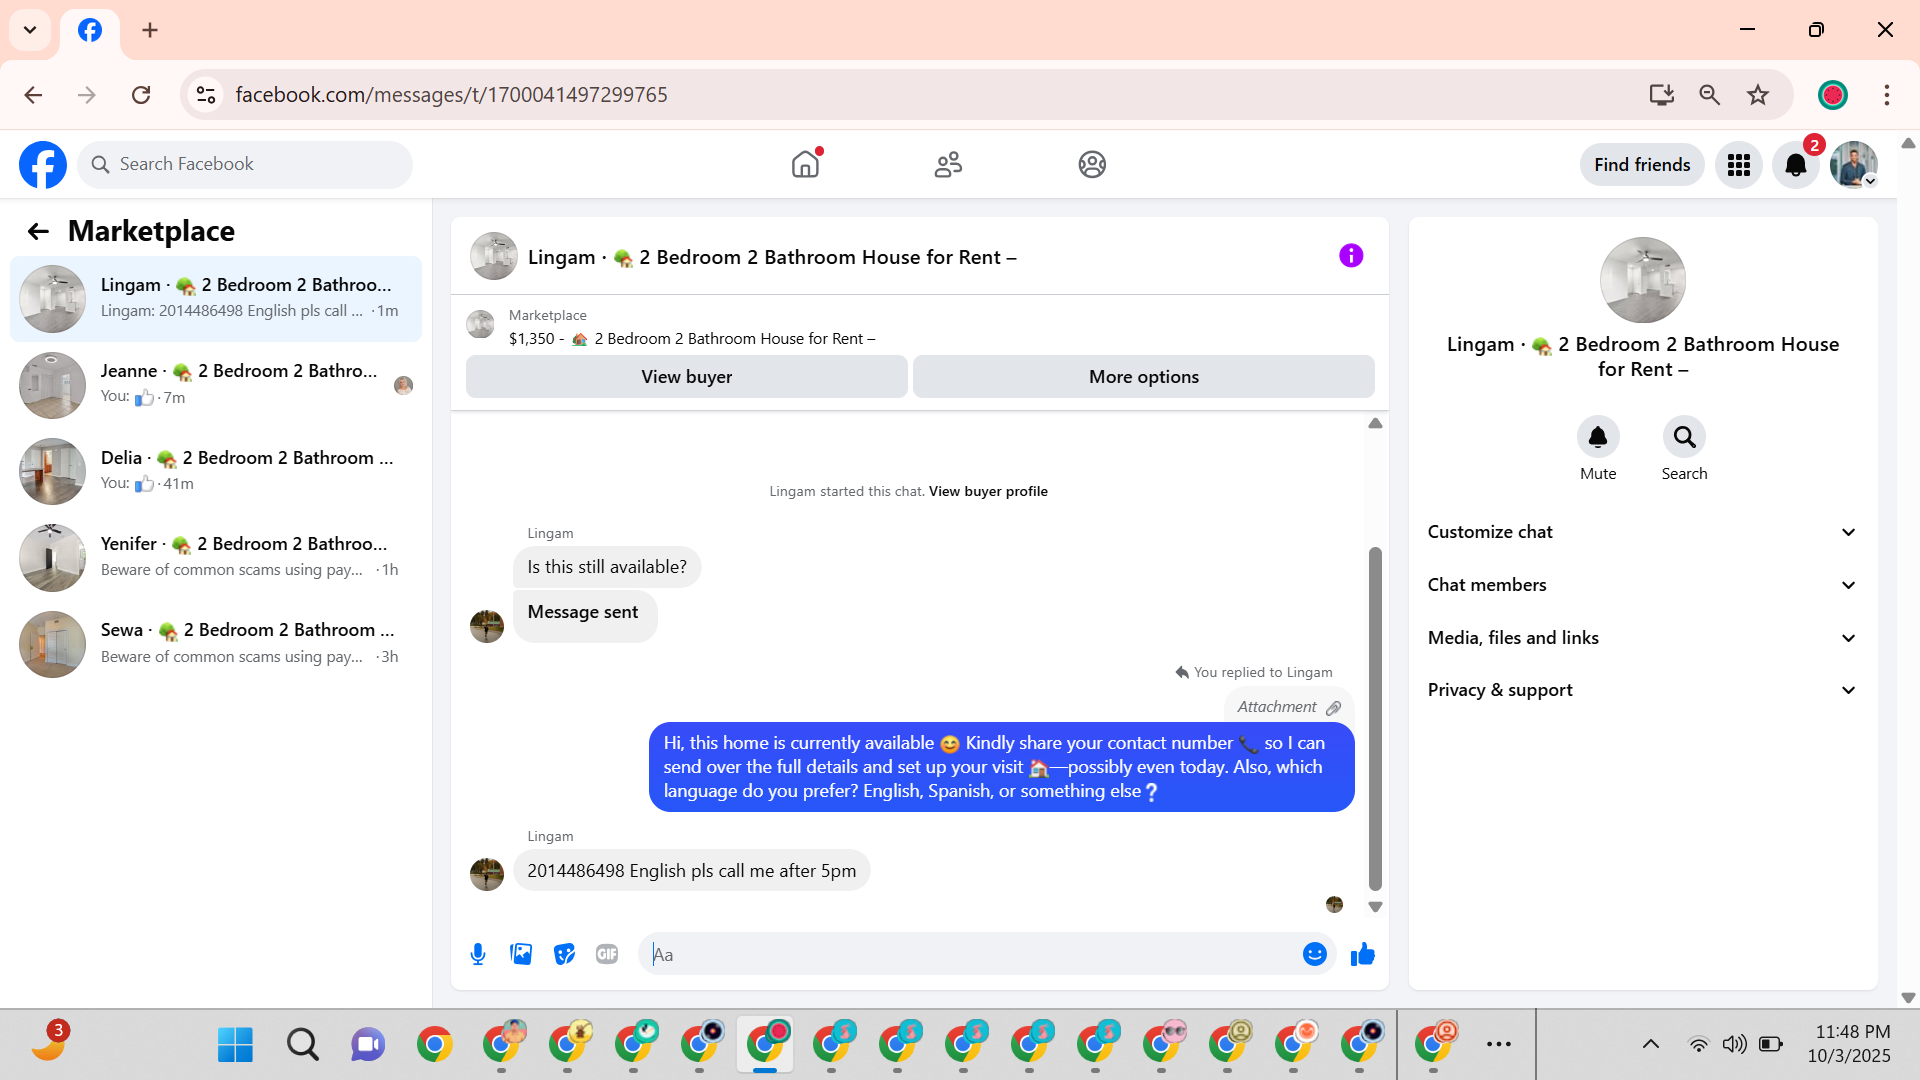
Task: Expand Chat members section
Action: [1642, 585]
